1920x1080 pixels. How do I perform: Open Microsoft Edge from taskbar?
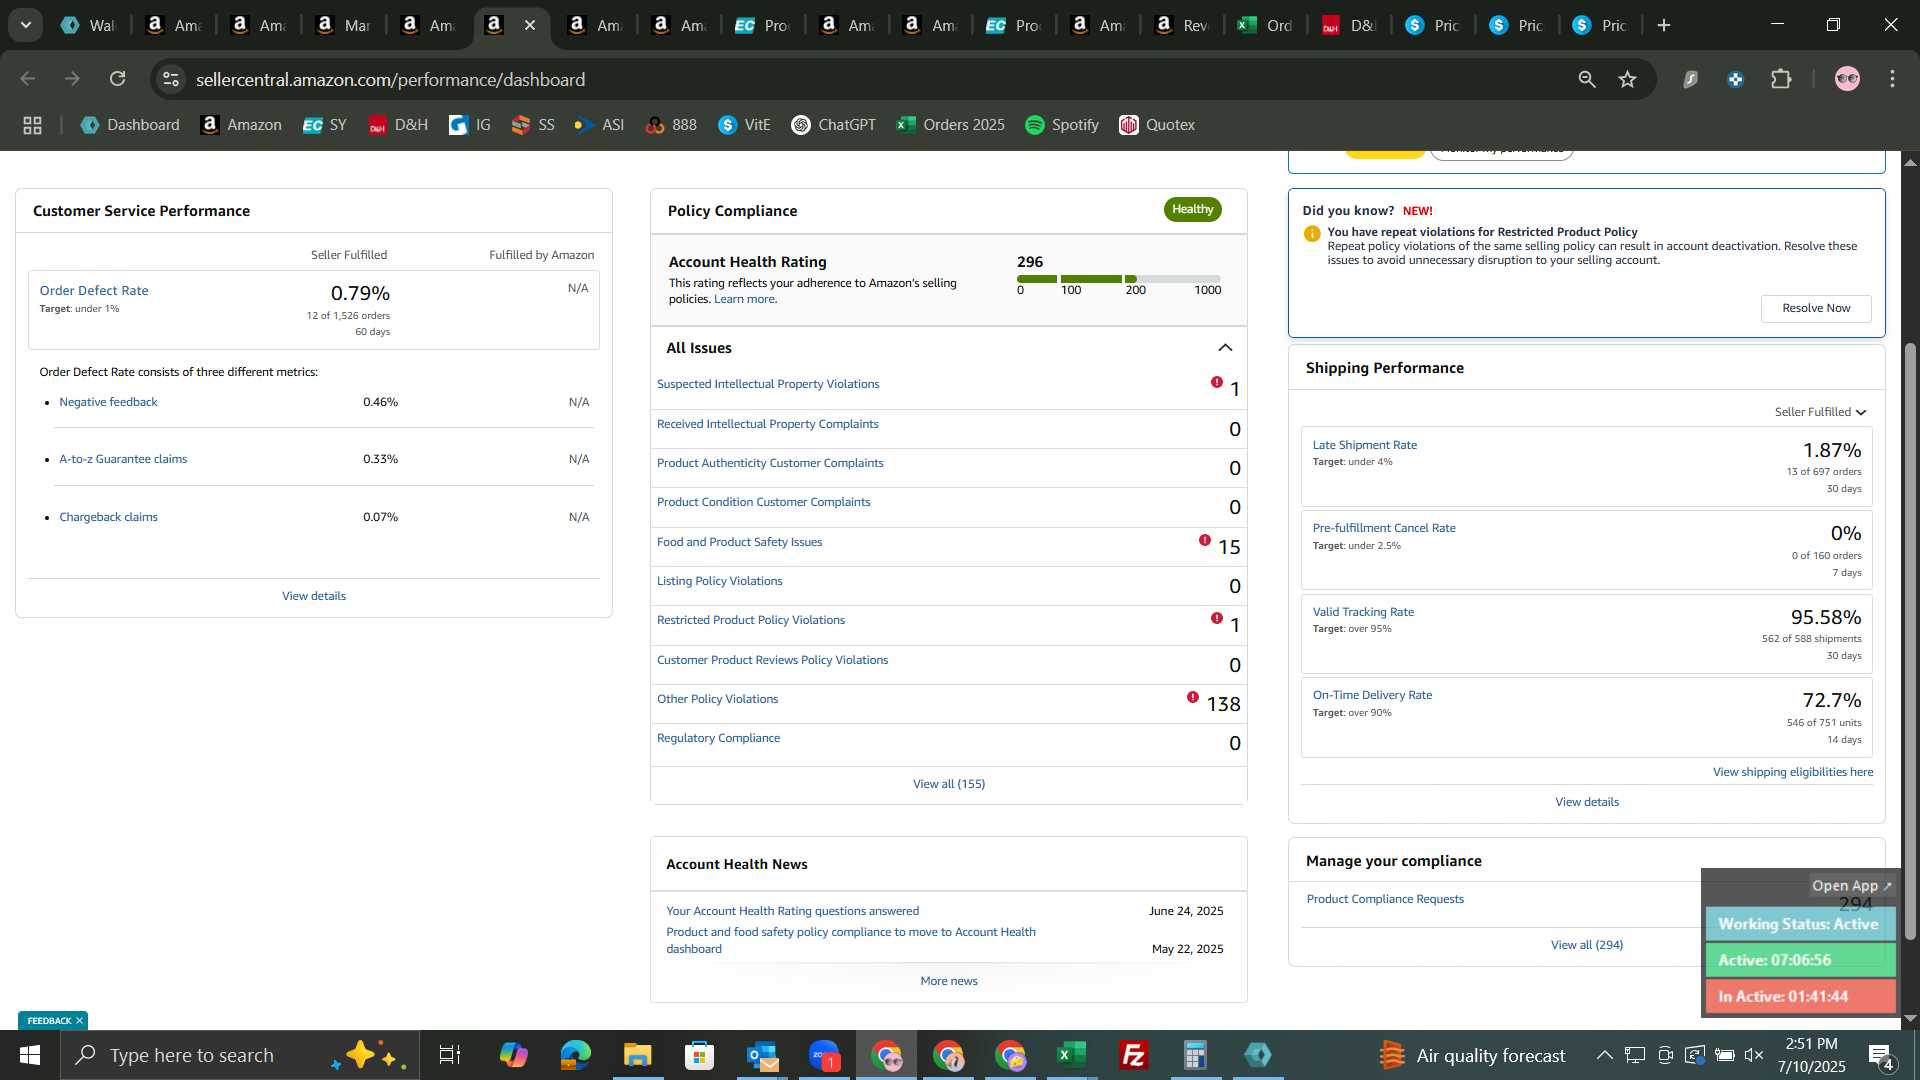tap(575, 1055)
